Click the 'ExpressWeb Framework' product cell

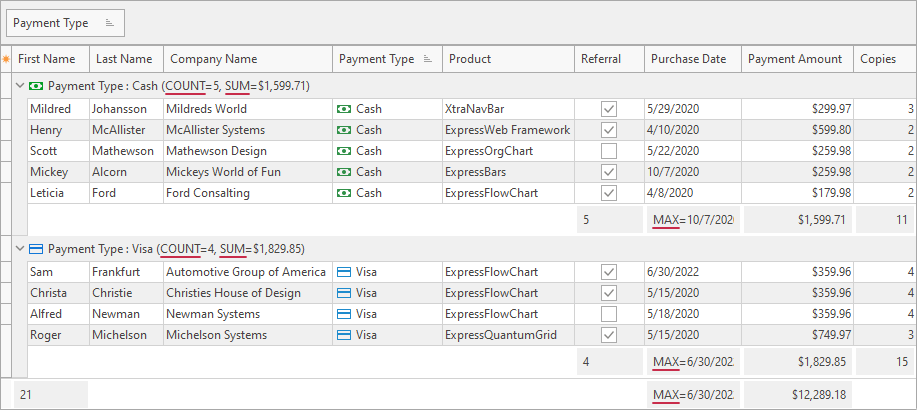[508, 130]
